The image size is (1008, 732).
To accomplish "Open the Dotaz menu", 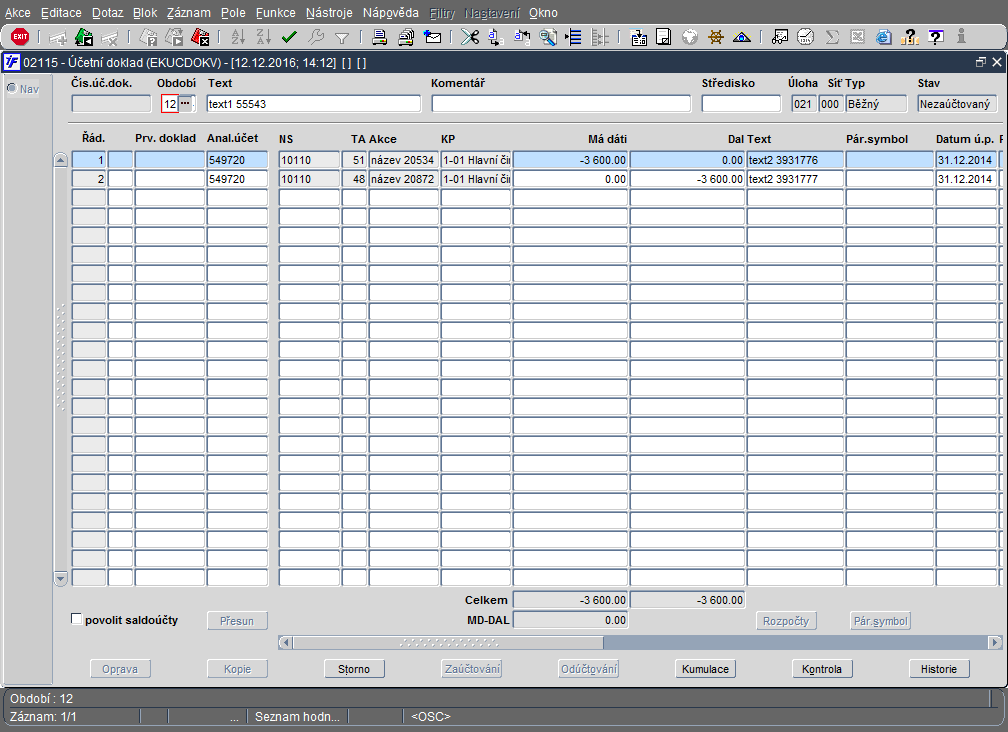I will pos(107,12).
